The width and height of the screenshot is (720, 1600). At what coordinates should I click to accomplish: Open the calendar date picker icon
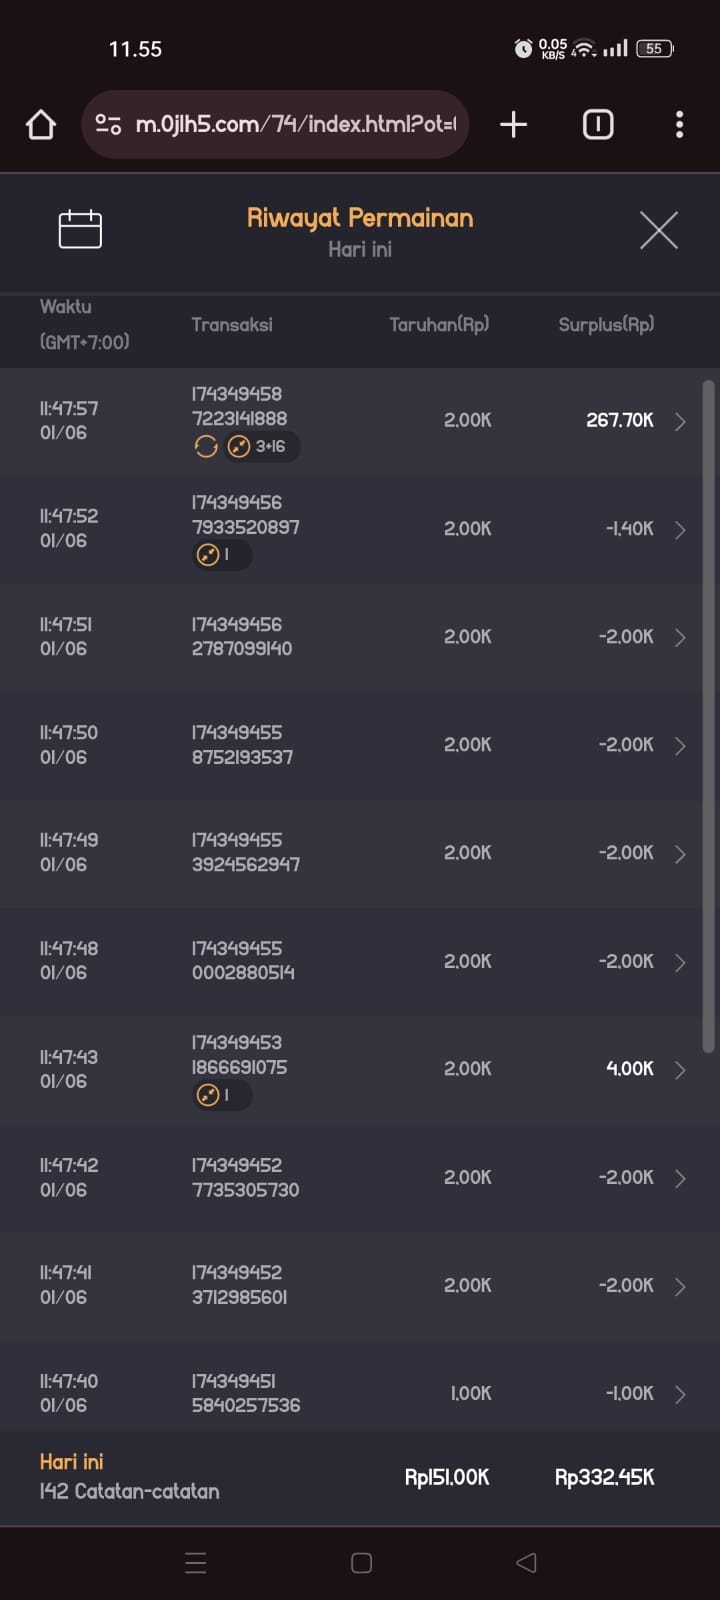pyautogui.click(x=80, y=230)
